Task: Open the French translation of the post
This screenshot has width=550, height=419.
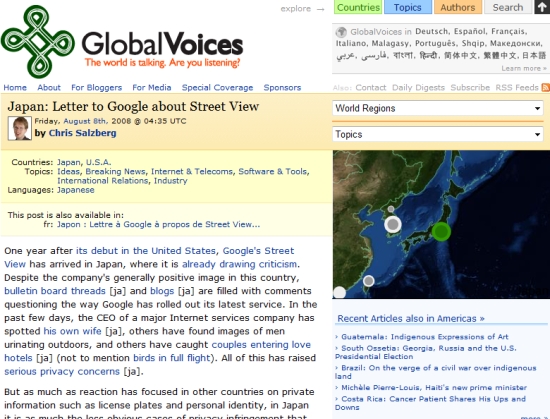Action: (x=159, y=224)
